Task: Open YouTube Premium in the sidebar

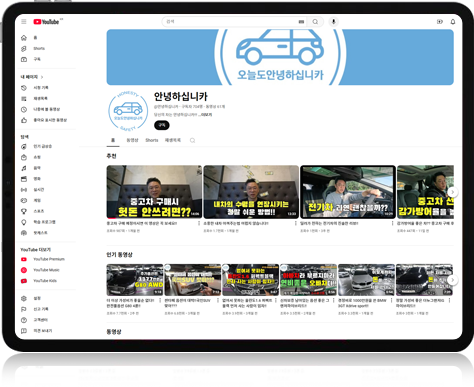Action: click(x=49, y=259)
